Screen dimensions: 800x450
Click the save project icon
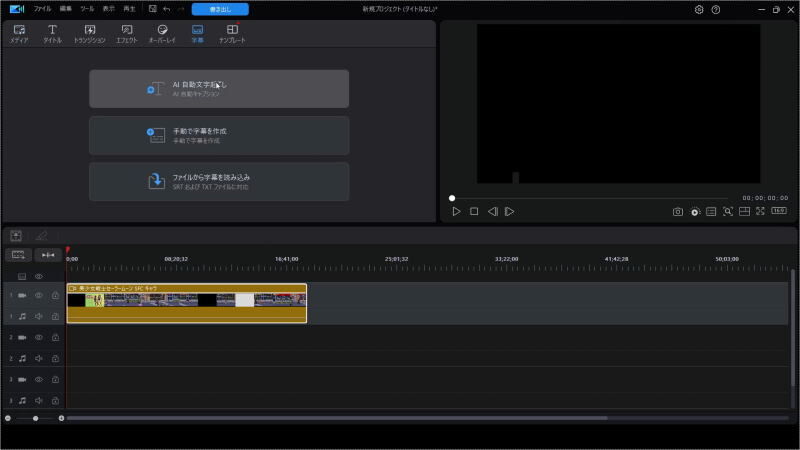point(153,9)
